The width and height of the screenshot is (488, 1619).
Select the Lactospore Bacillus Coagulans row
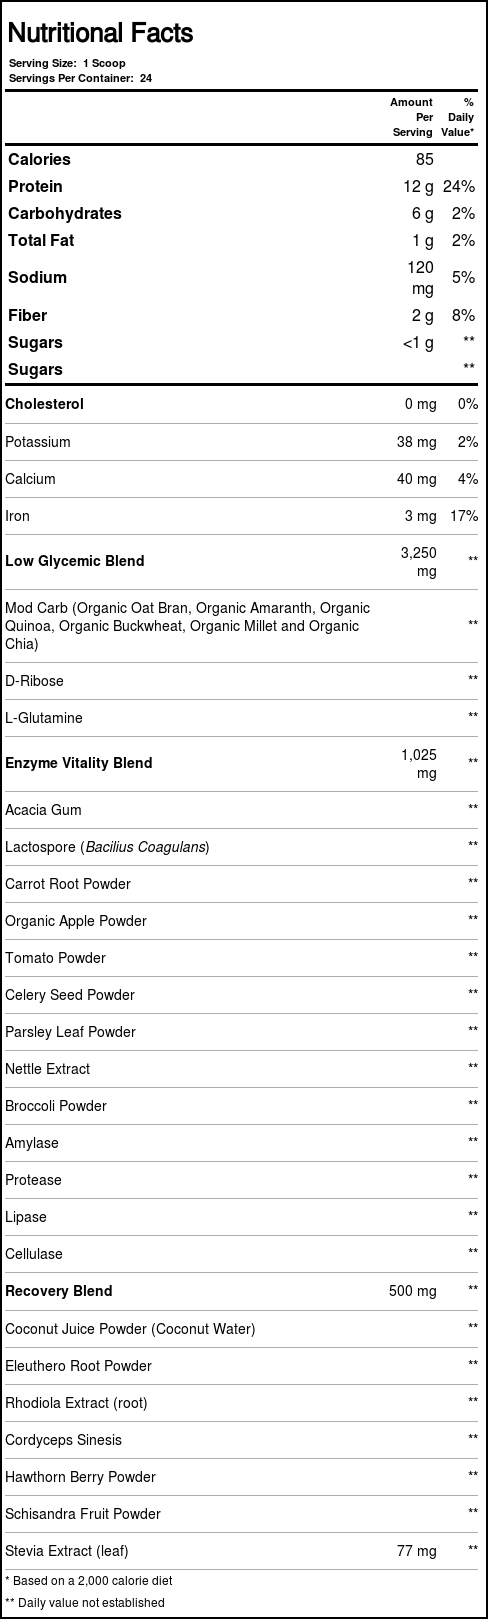tap(244, 847)
